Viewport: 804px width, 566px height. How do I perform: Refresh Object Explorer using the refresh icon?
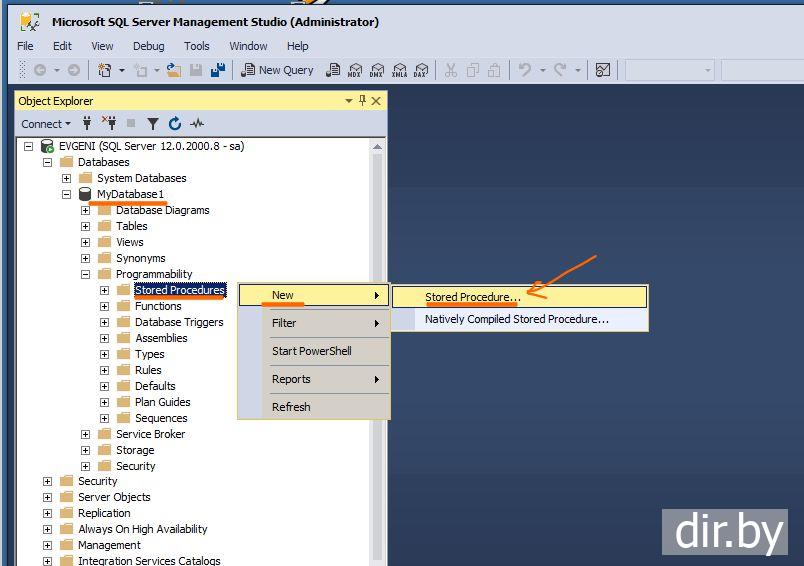[x=175, y=124]
